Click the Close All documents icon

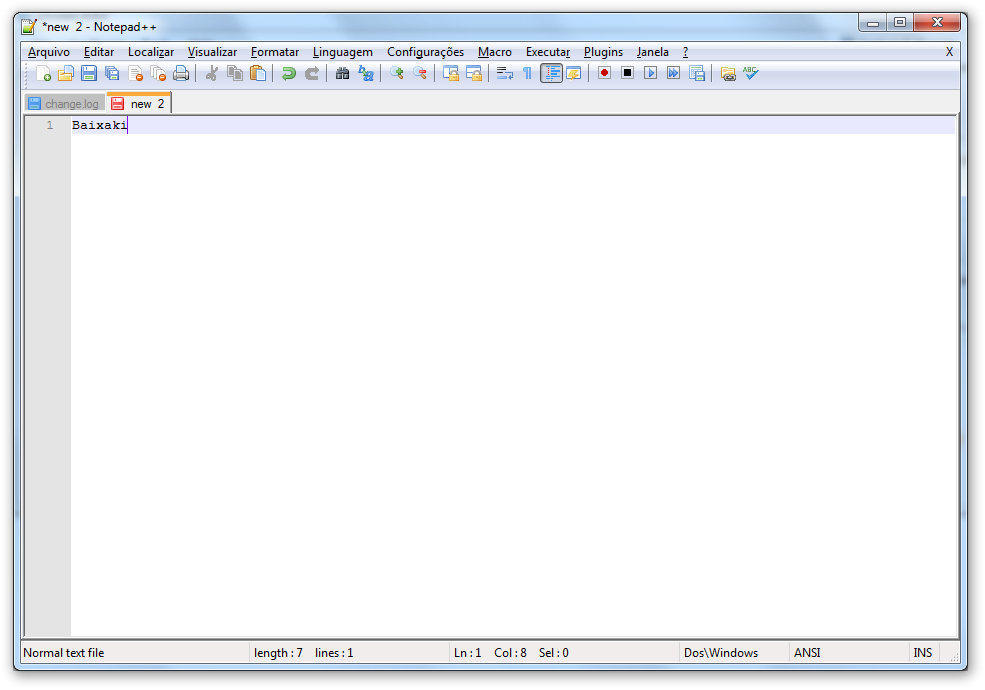click(x=158, y=74)
